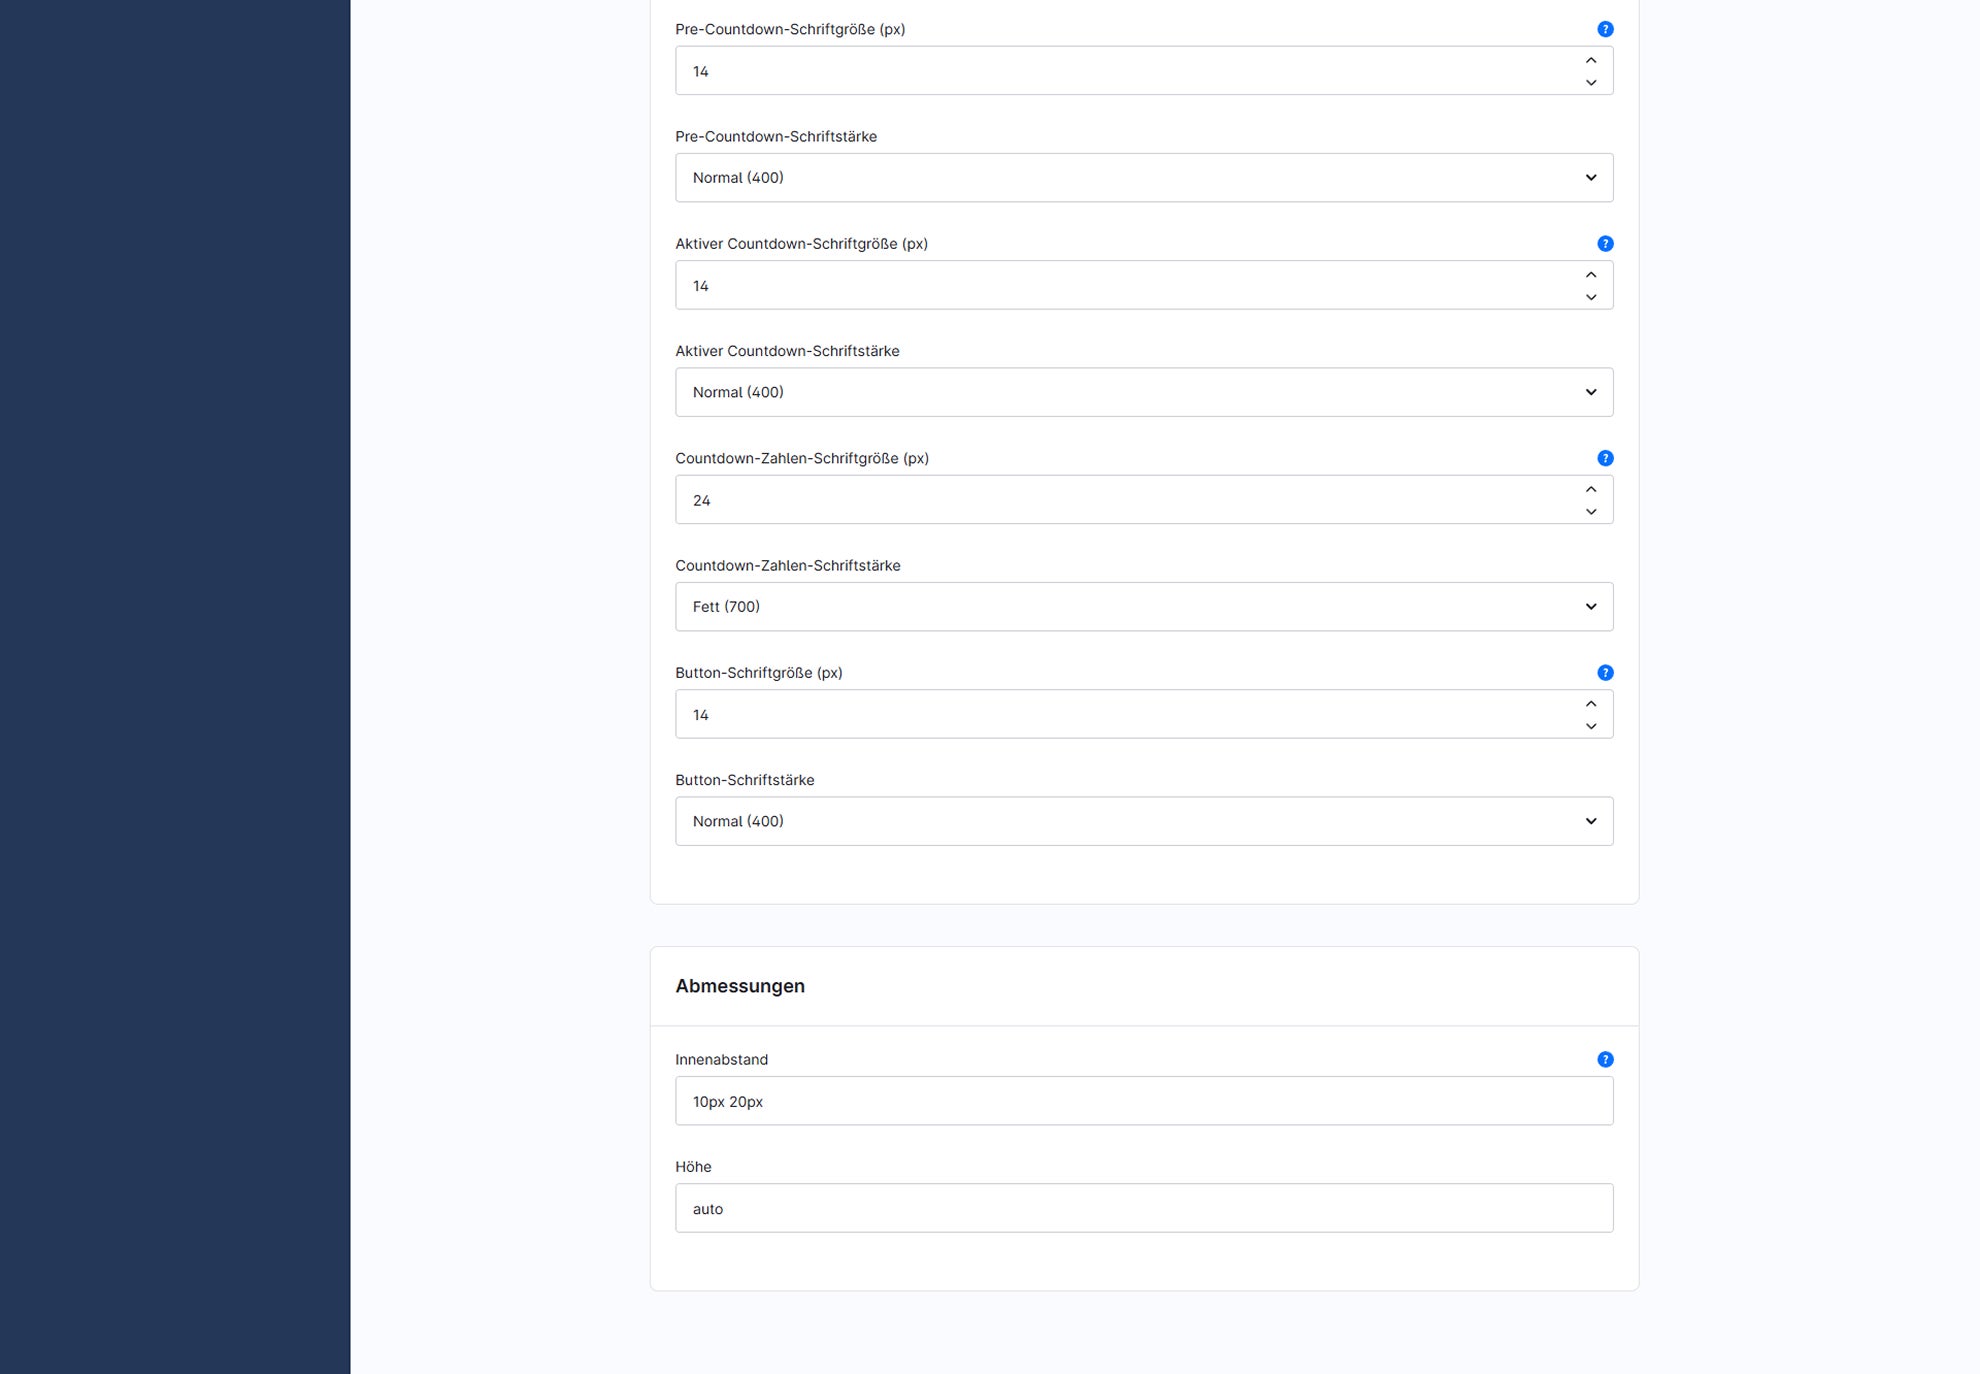Image resolution: width=1980 pixels, height=1374 pixels.
Task: Decrease Countdown-Zahlen-Schriftgröße with down arrow
Action: click(1591, 512)
